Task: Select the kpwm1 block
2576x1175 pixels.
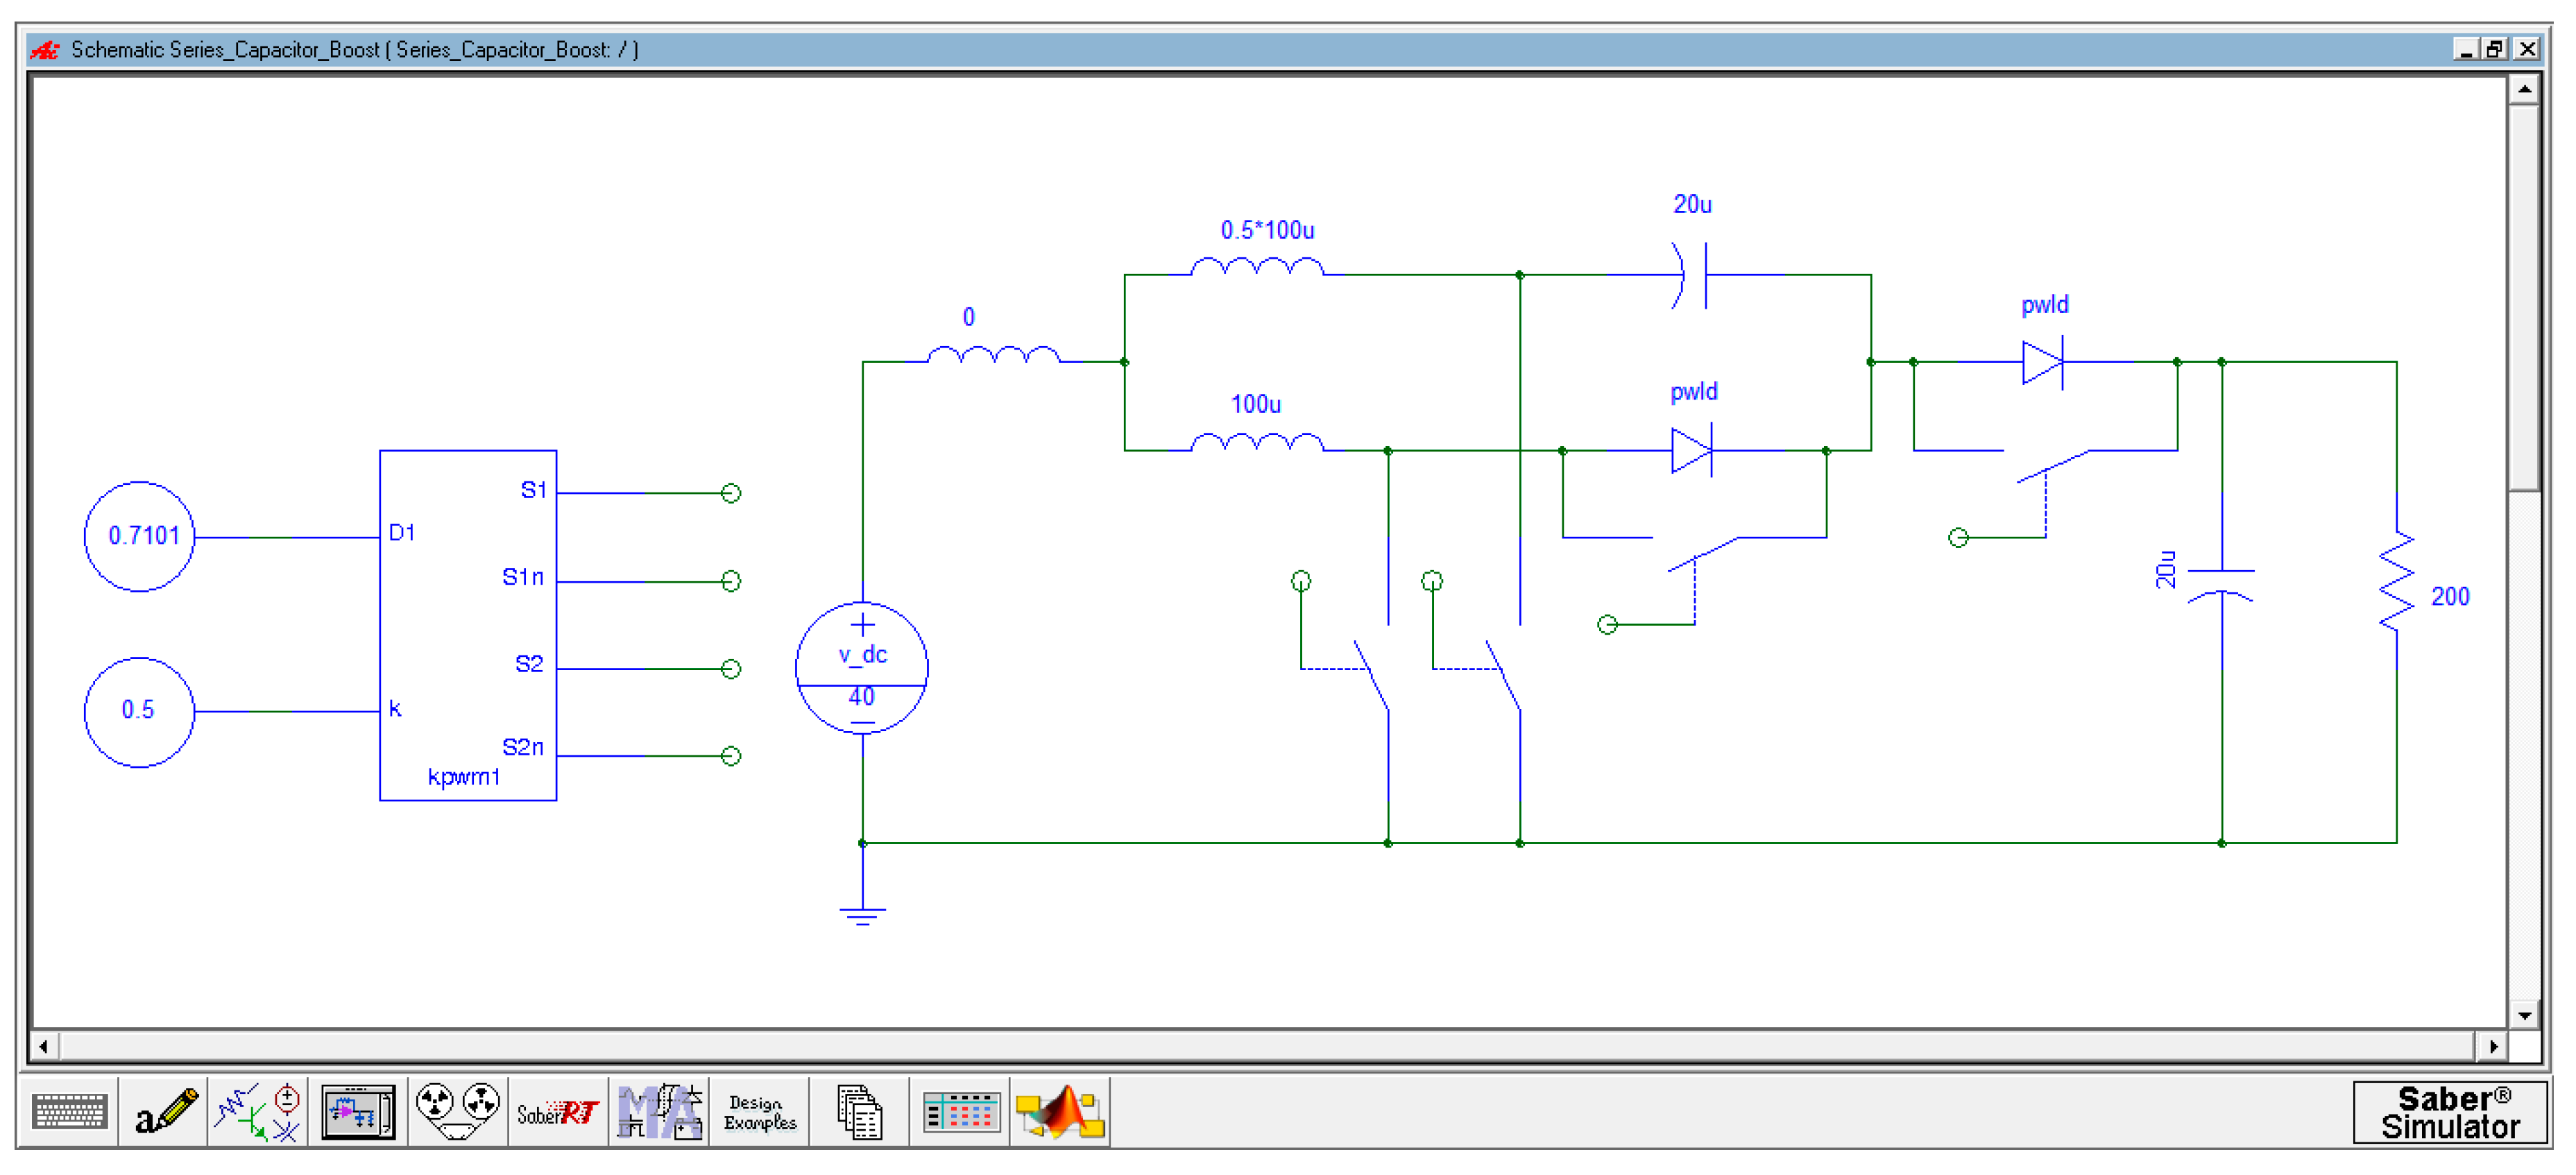Action: [x=468, y=625]
